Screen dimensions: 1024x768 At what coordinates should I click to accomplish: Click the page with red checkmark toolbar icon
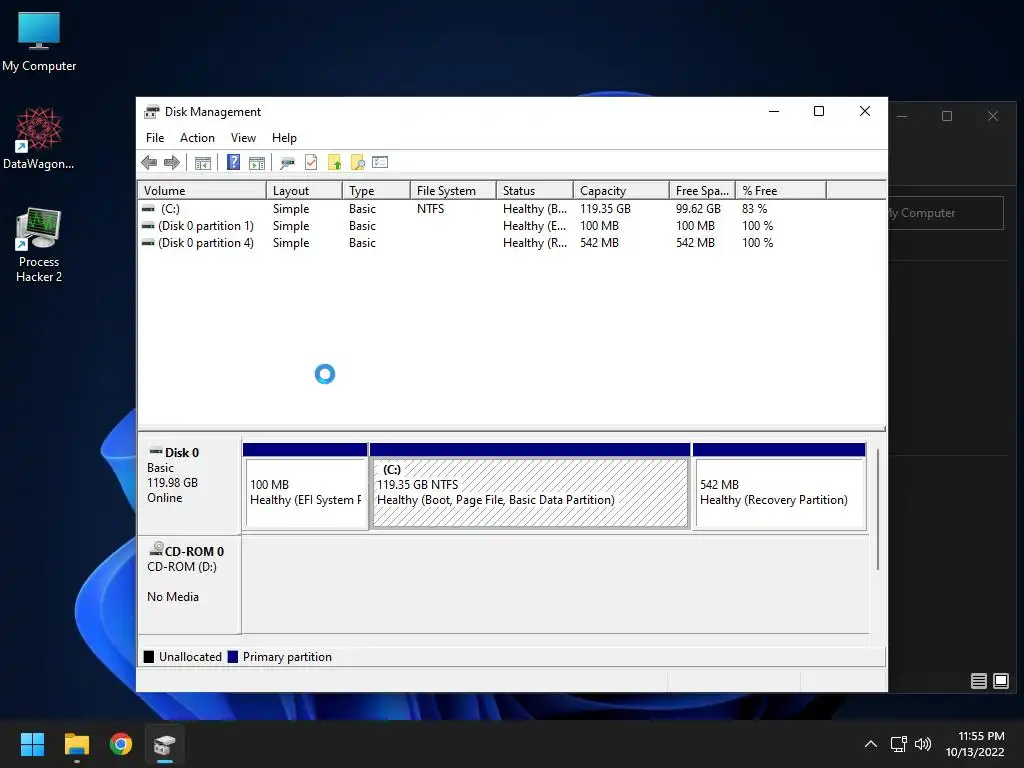[311, 163]
